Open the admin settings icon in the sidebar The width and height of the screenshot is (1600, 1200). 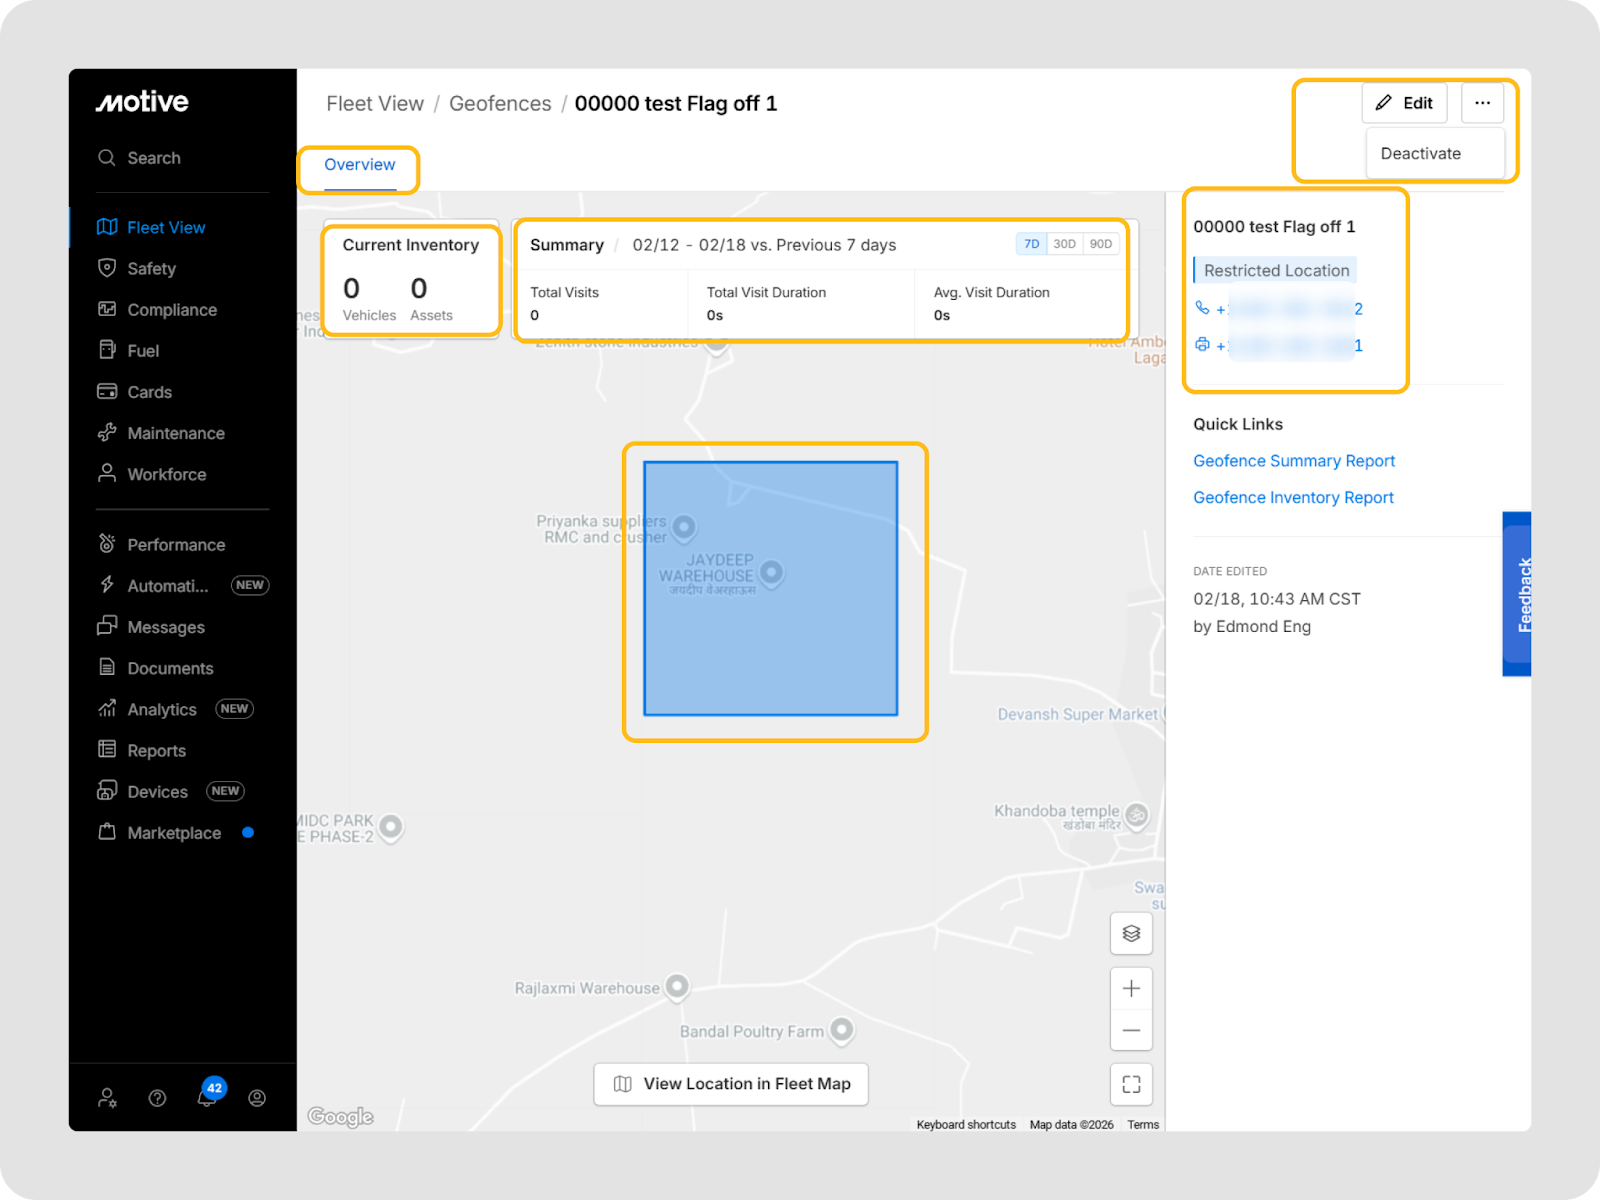pyautogui.click(x=107, y=1098)
